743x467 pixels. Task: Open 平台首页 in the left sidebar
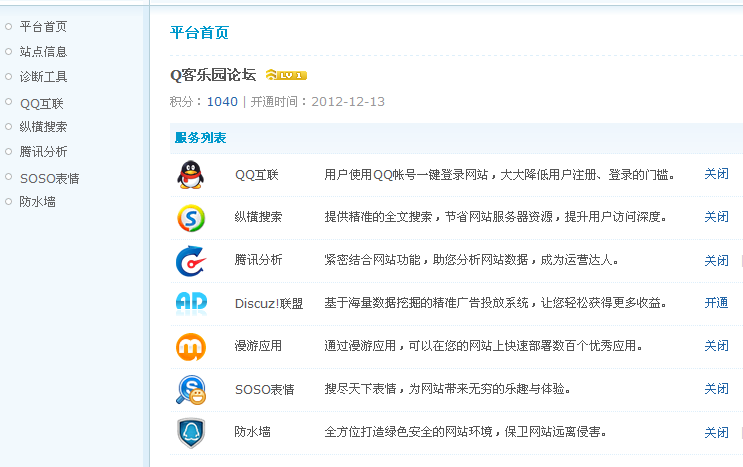coord(43,27)
